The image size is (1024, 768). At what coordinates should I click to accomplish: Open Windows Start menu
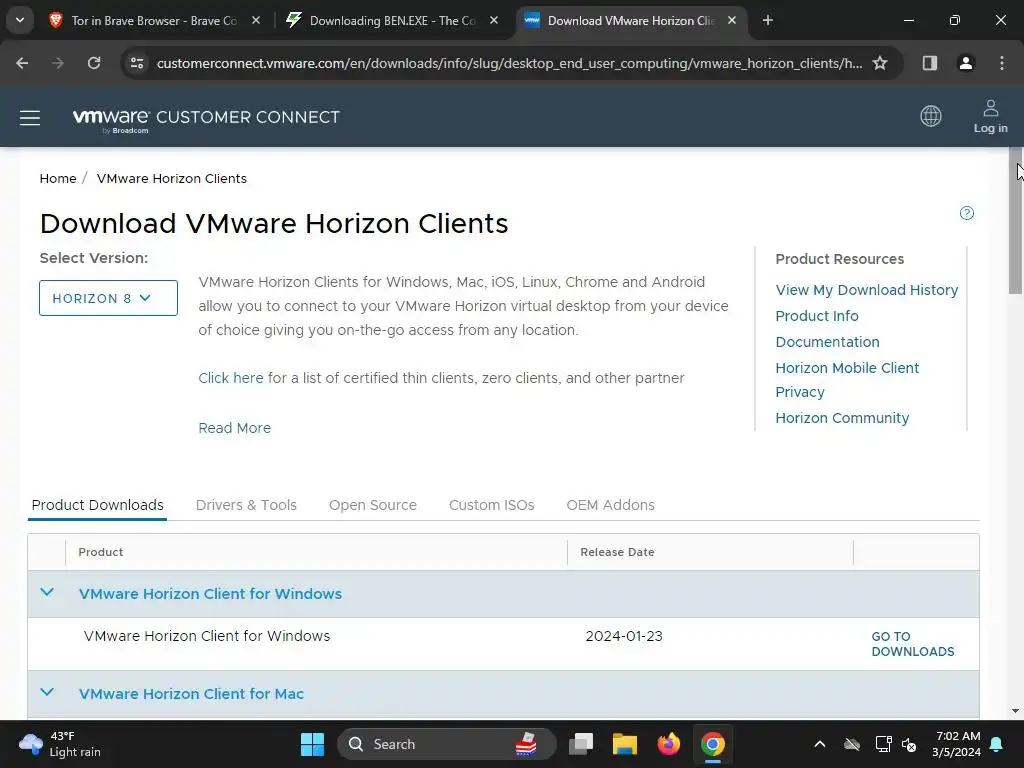coord(312,744)
